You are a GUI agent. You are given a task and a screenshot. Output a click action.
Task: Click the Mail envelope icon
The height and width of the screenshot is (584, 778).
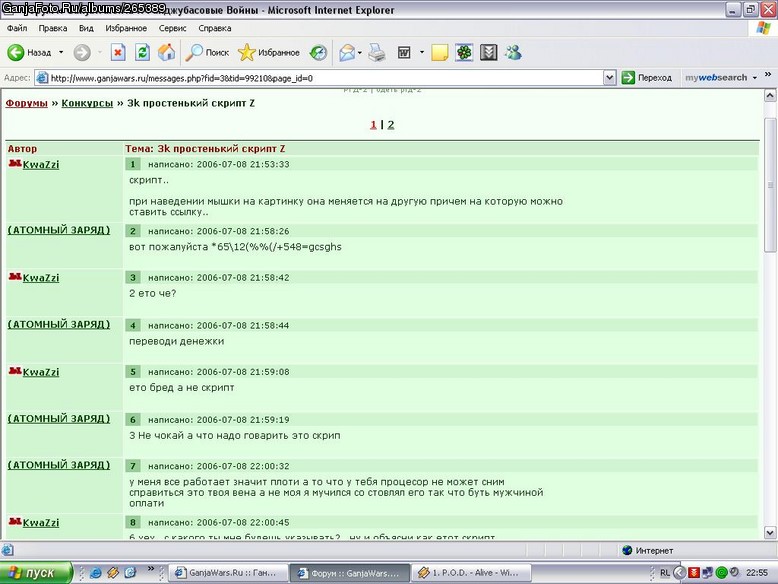tap(347, 52)
